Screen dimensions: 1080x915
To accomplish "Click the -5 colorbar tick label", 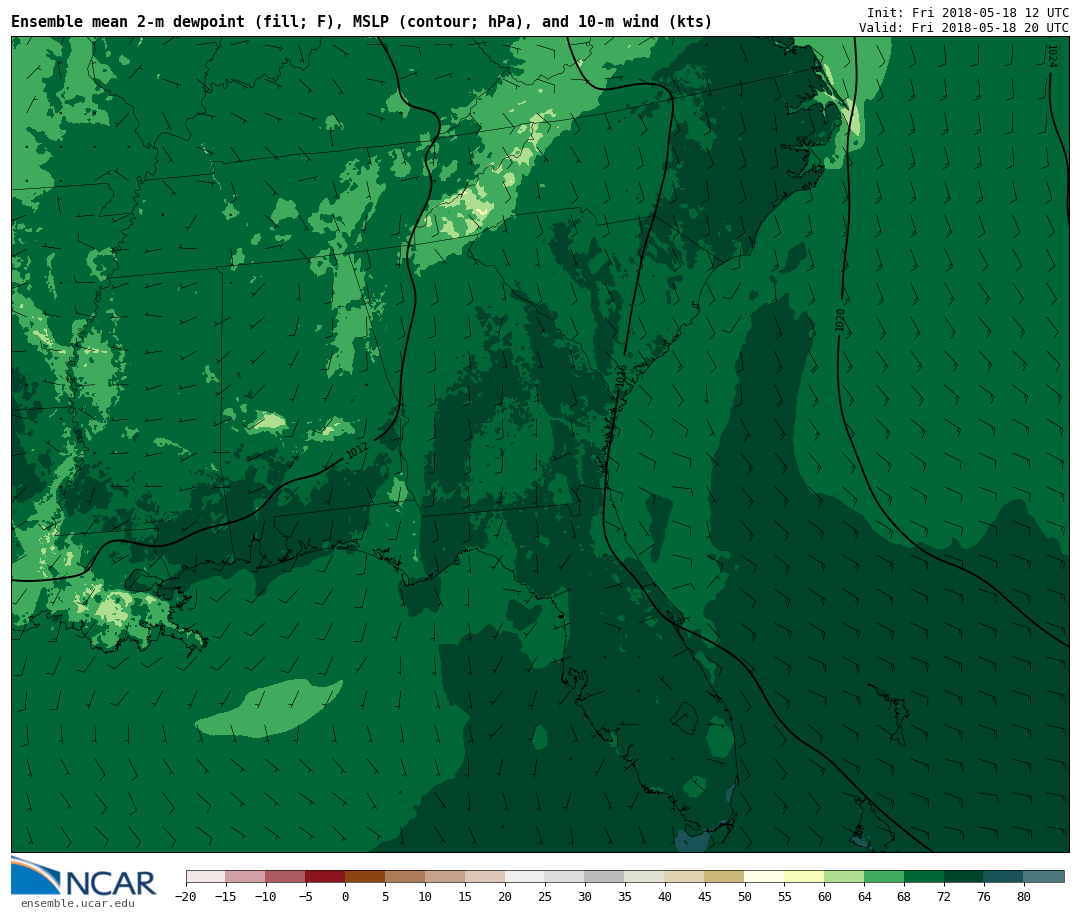I will 306,896.
